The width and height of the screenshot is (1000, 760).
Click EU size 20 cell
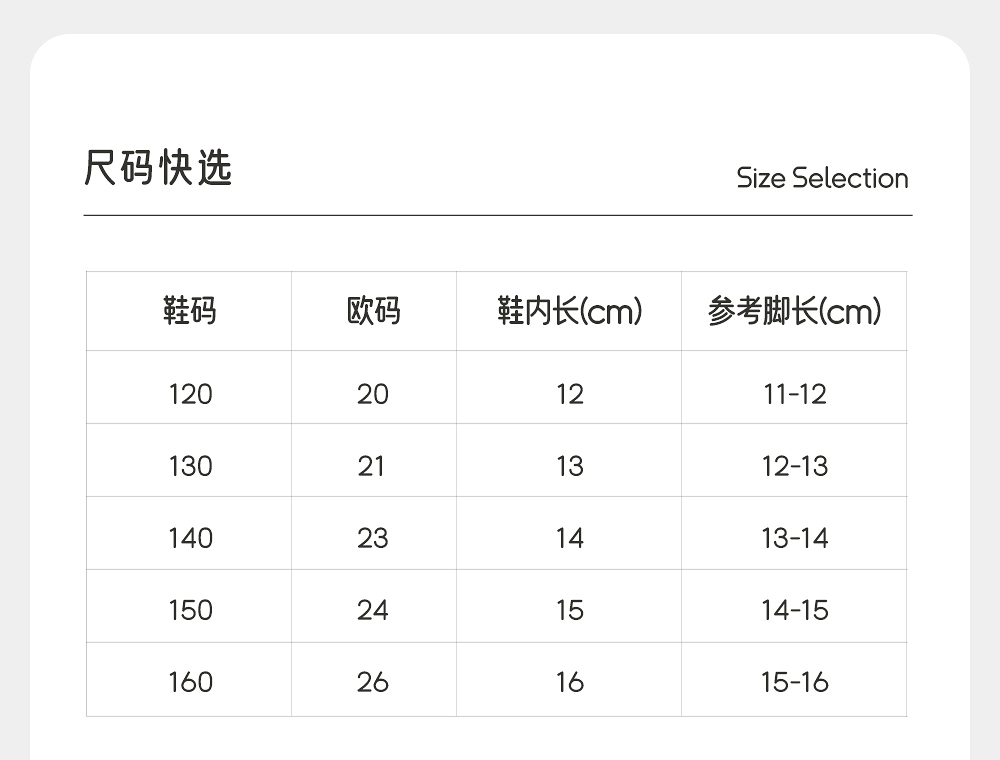pos(373,394)
